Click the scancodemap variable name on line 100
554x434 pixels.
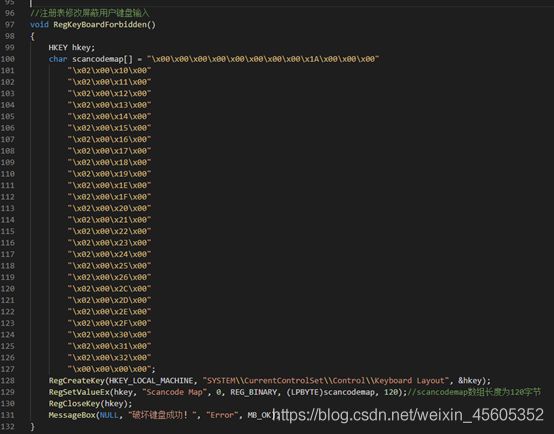98,59
